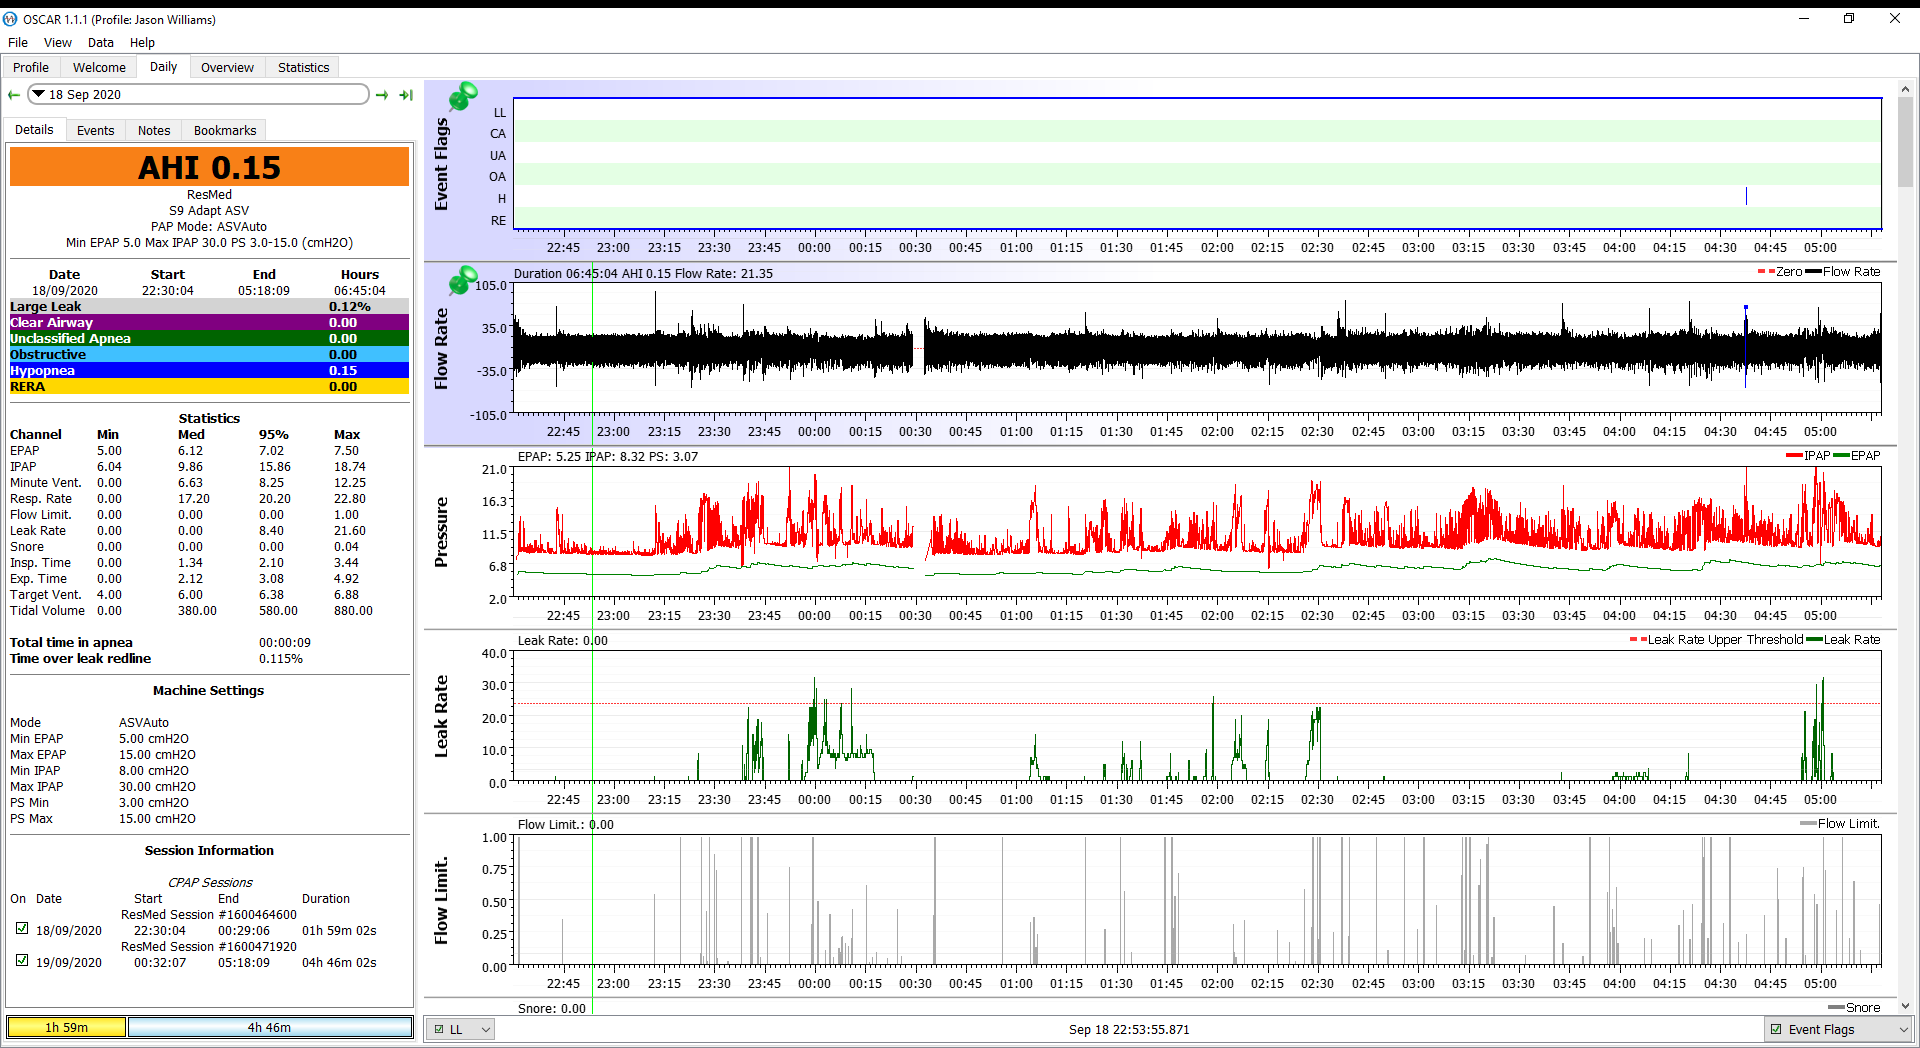Open the Bookmarks sub-tab
Viewport: 1920px width, 1048px height.
225,130
